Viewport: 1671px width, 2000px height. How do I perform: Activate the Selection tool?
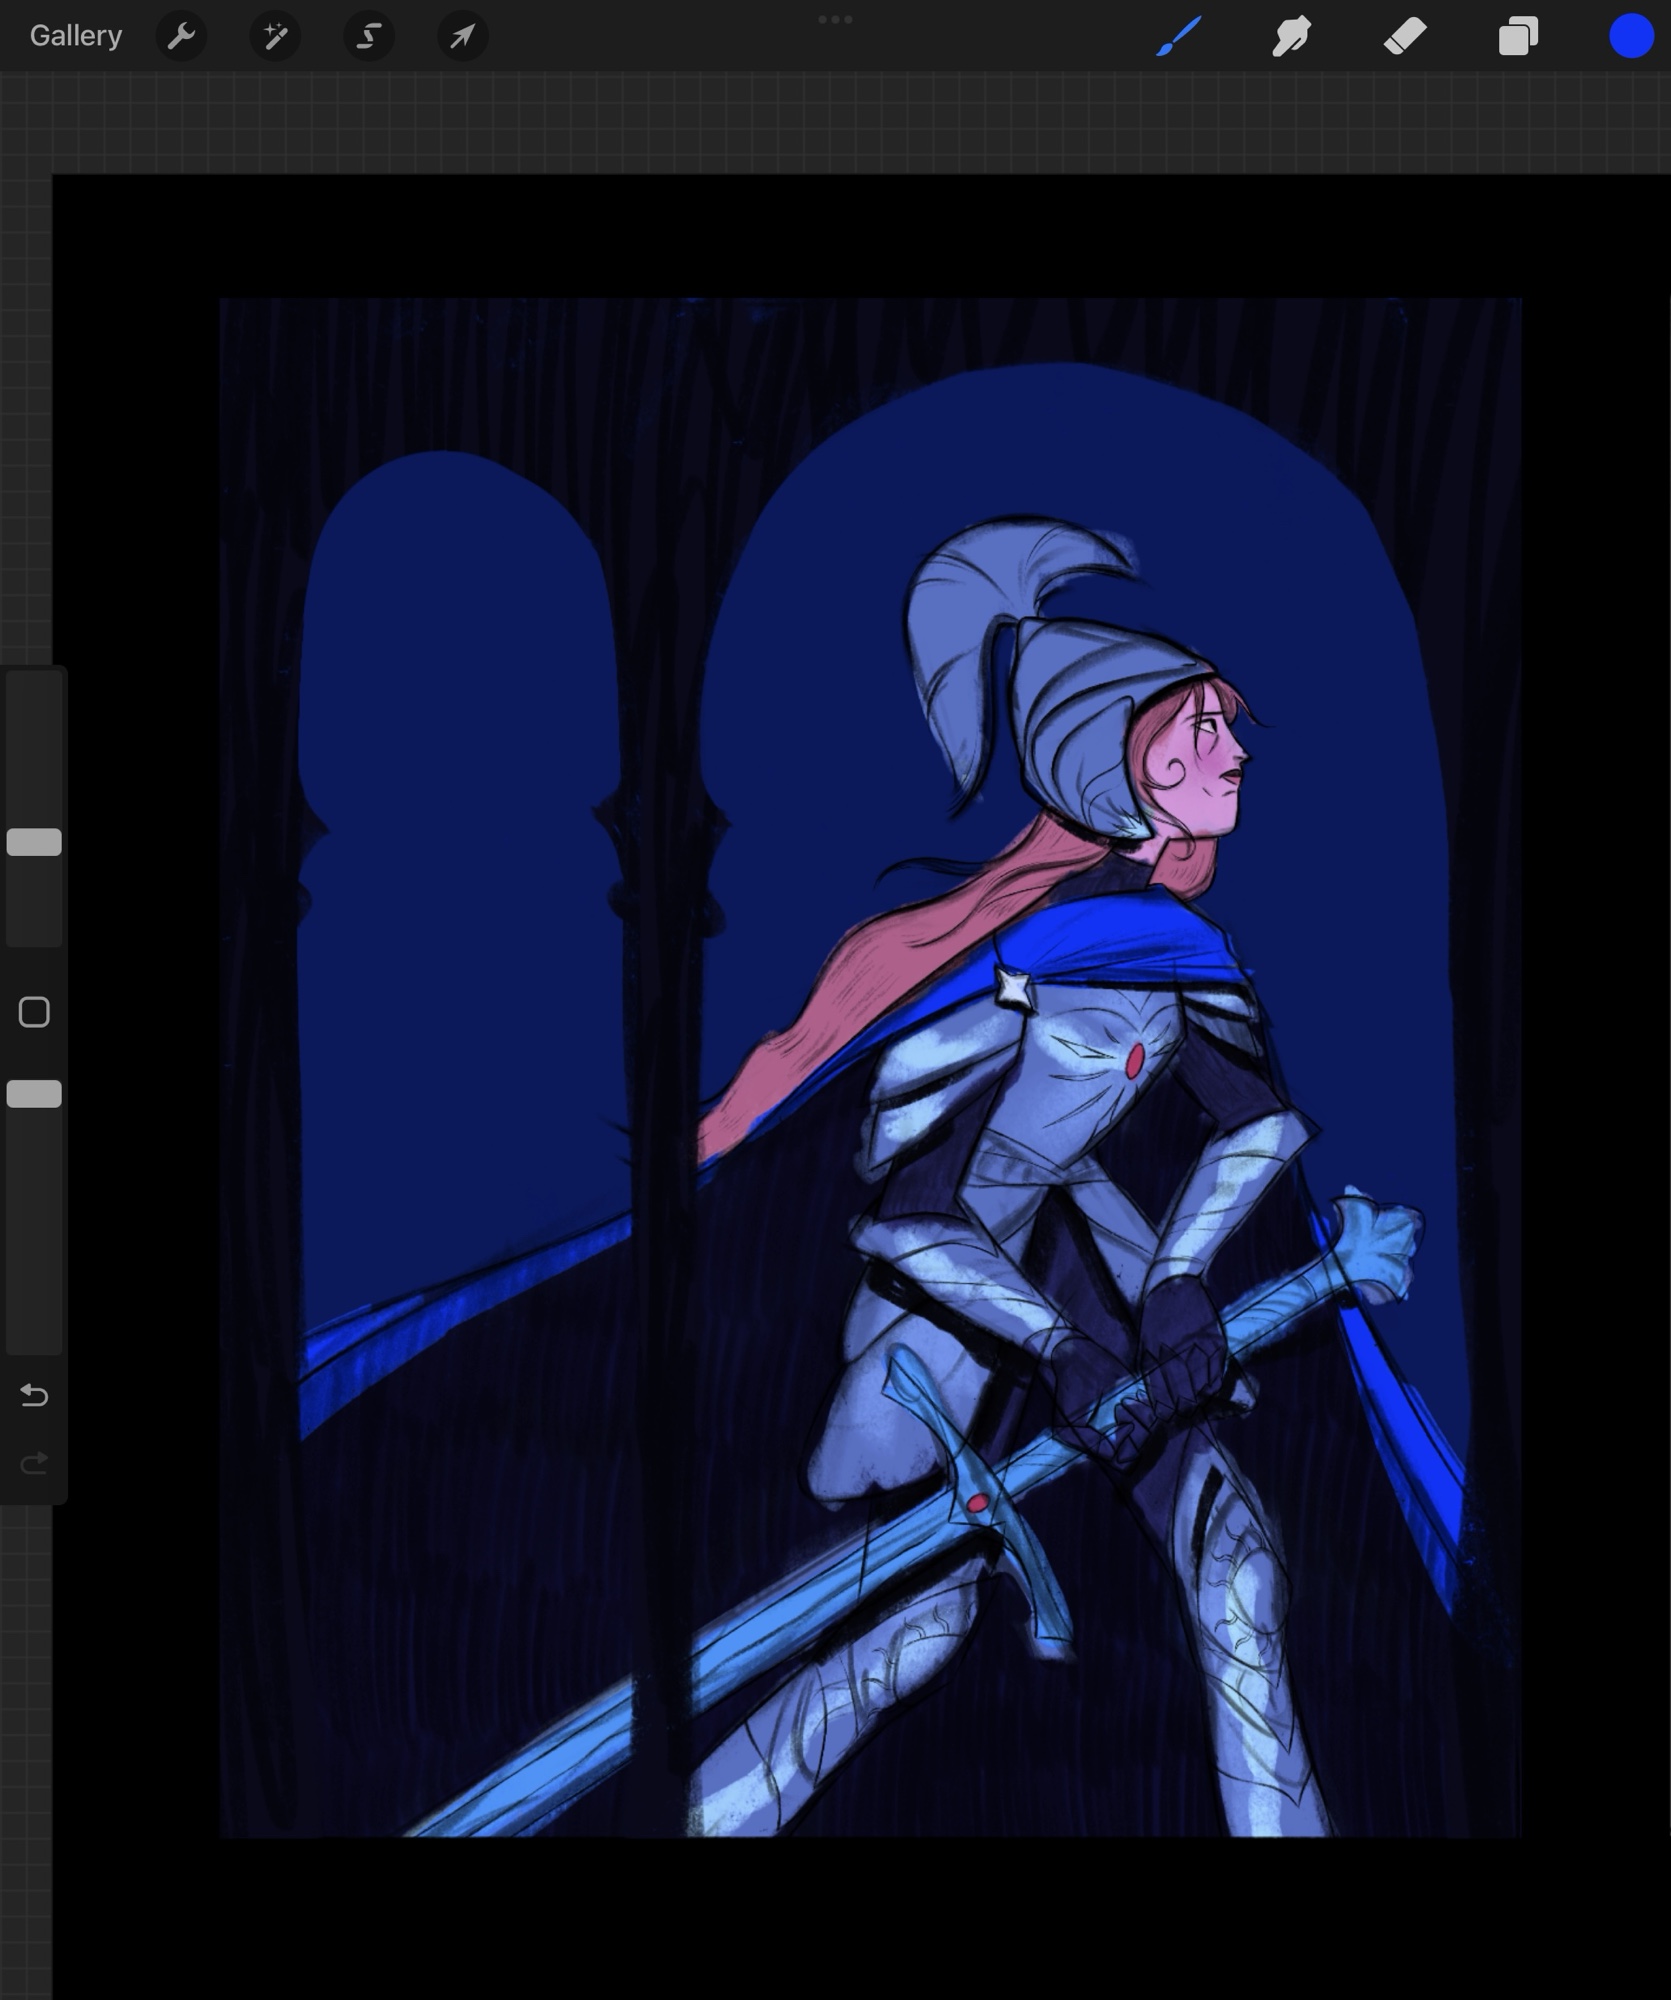[369, 37]
